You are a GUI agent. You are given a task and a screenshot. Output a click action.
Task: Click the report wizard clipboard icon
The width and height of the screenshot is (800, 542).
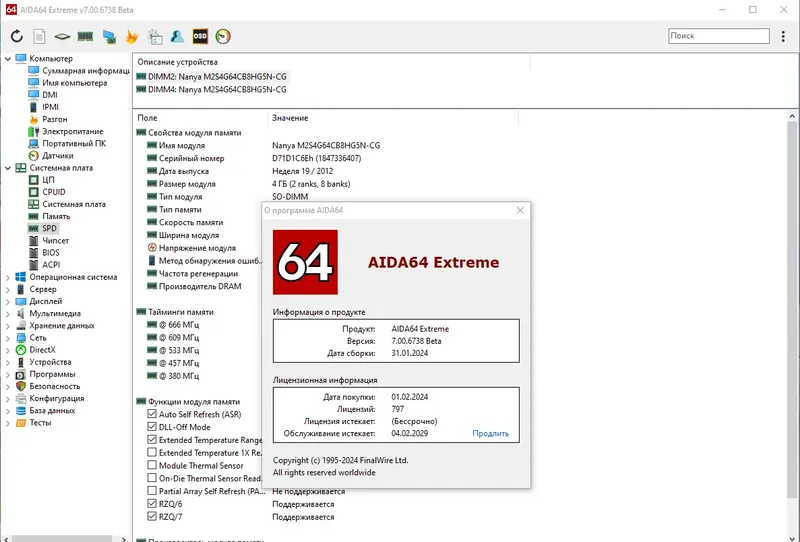click(x=155, y=36)
